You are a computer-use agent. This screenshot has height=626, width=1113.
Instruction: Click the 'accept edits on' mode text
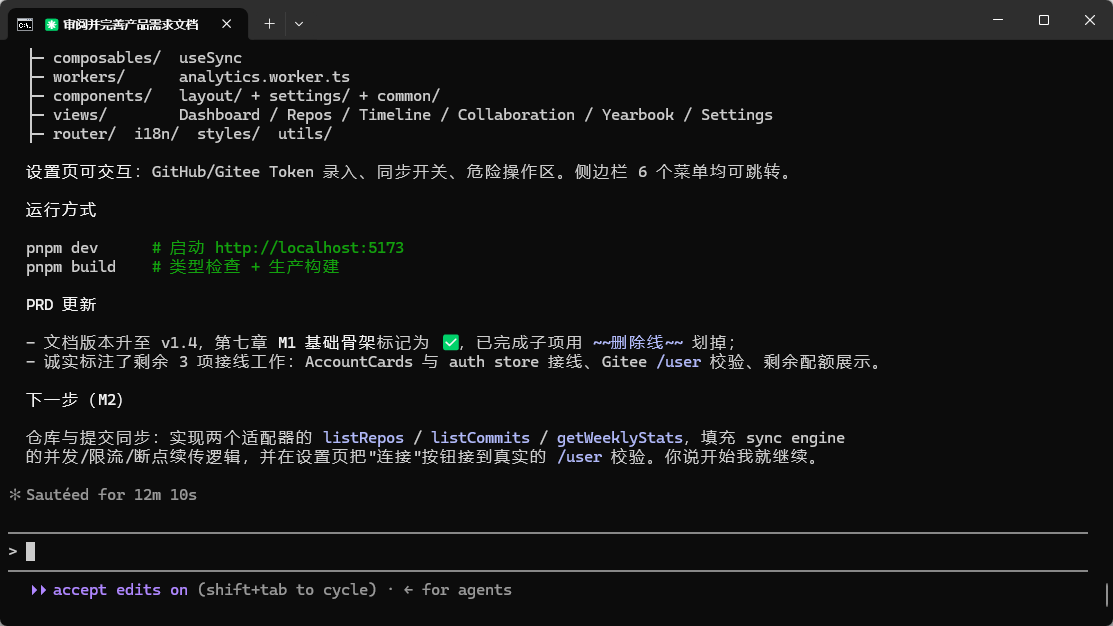click(120, 590)
